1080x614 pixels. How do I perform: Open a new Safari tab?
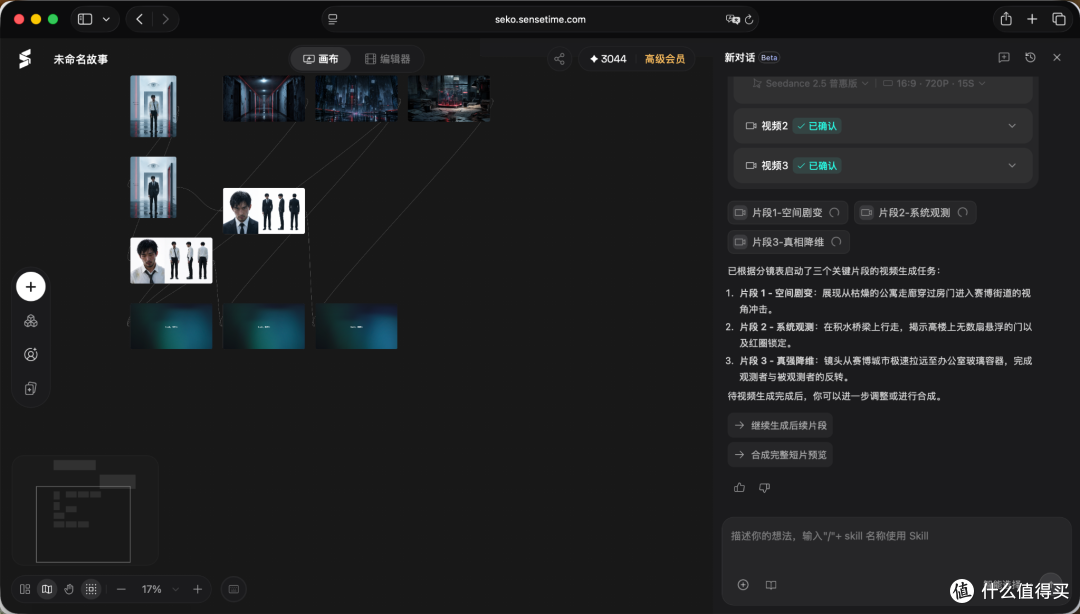pos(1032,19)
